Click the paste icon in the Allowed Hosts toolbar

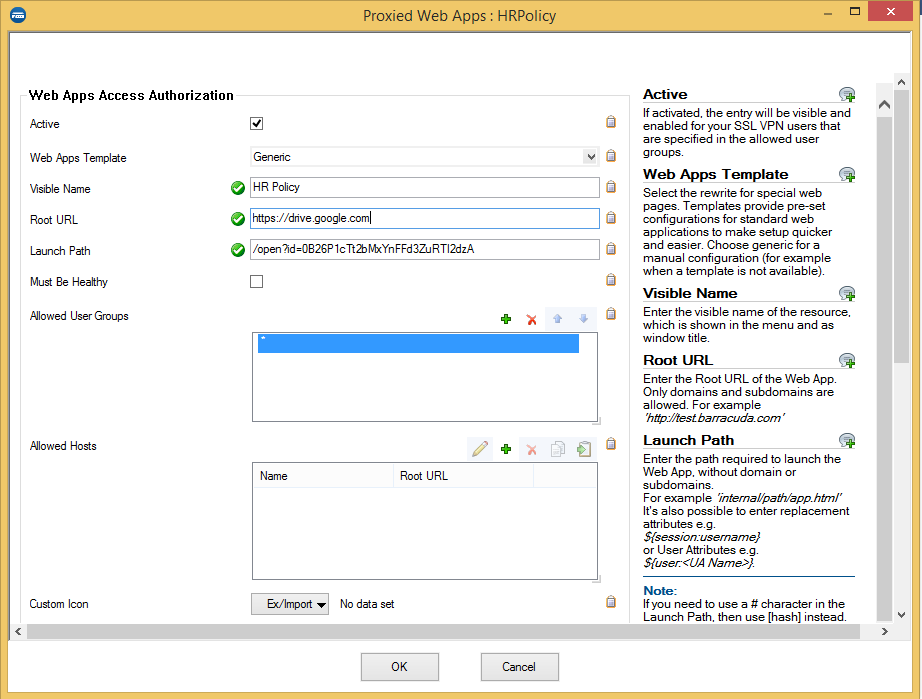coord(583,449)
